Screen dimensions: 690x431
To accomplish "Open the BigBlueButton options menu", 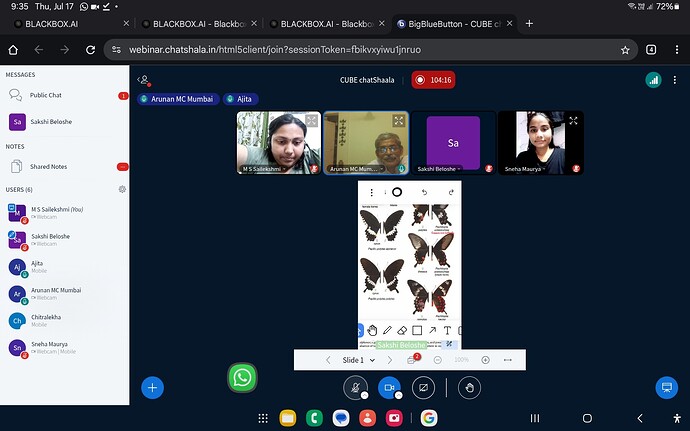I will (675, 80).
